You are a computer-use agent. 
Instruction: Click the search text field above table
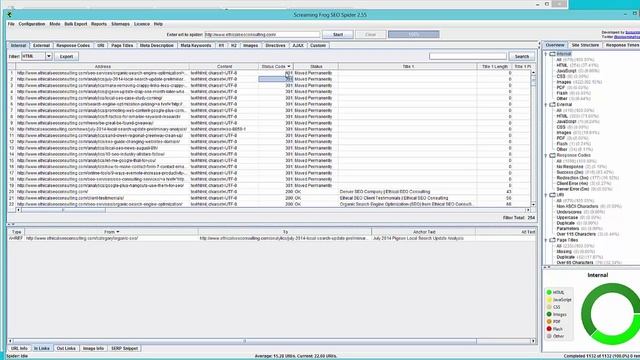468,56
